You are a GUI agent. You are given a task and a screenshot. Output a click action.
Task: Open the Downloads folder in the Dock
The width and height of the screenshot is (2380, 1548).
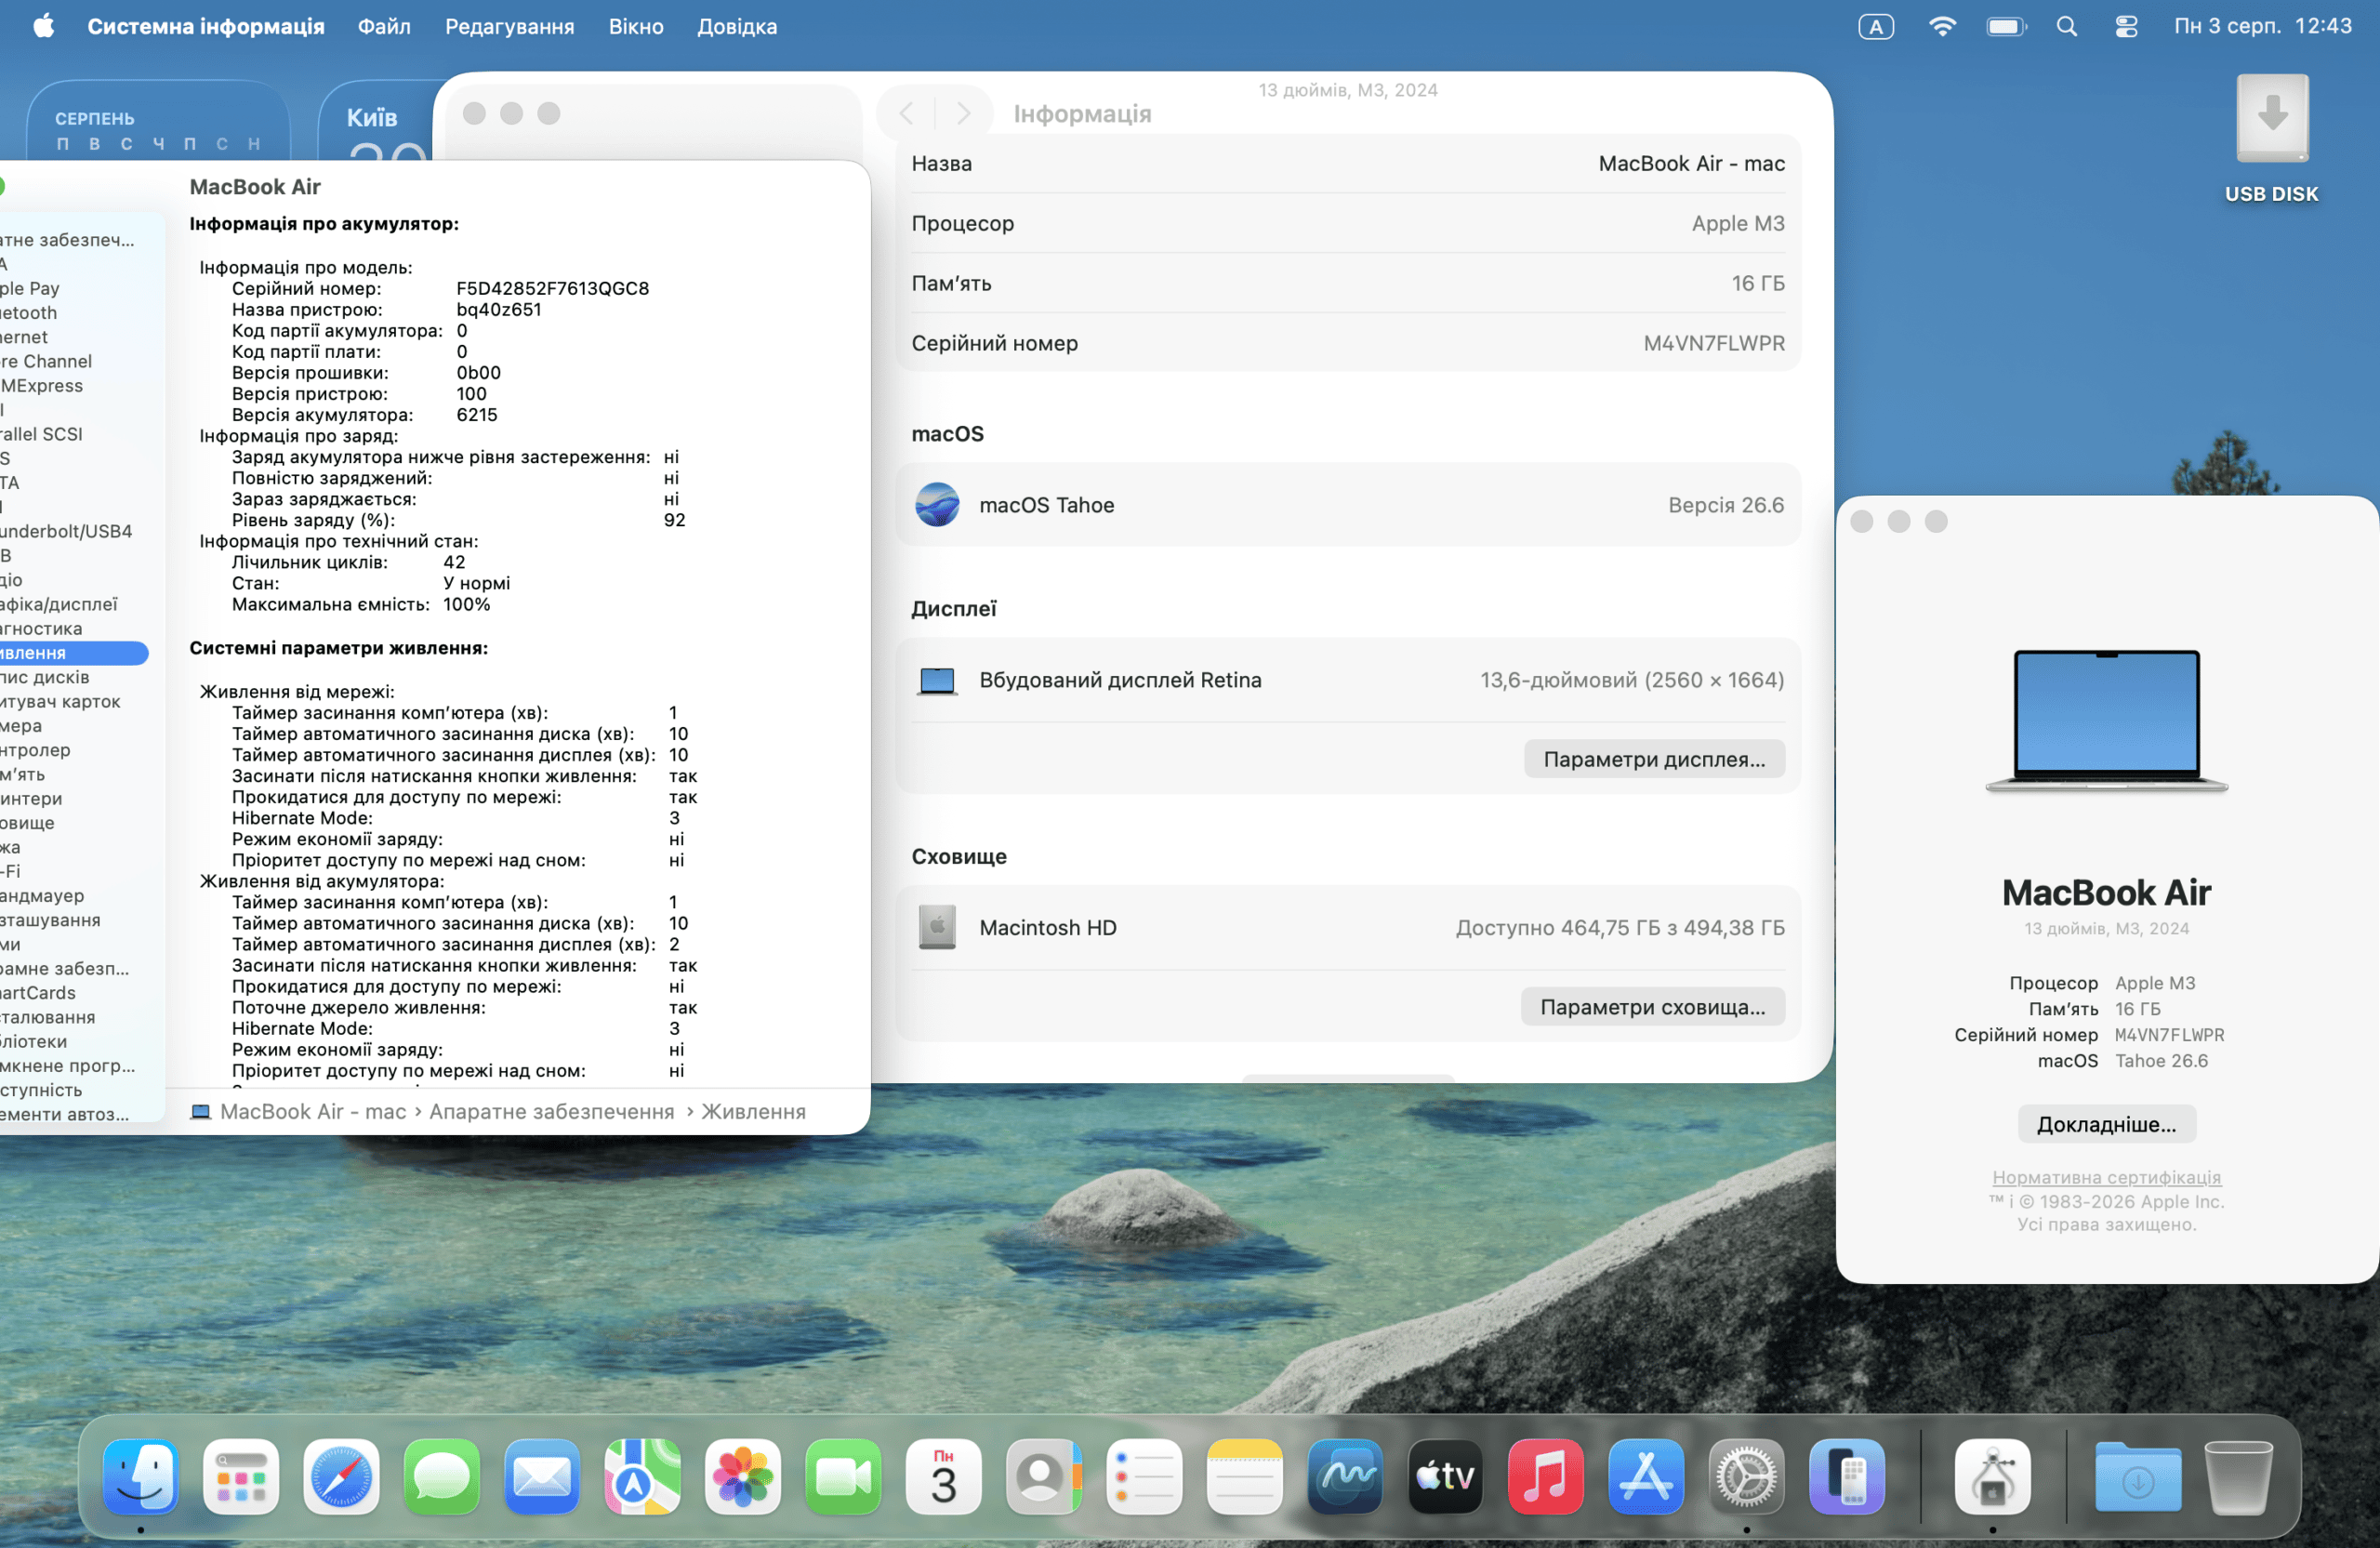(2138, 1476)
